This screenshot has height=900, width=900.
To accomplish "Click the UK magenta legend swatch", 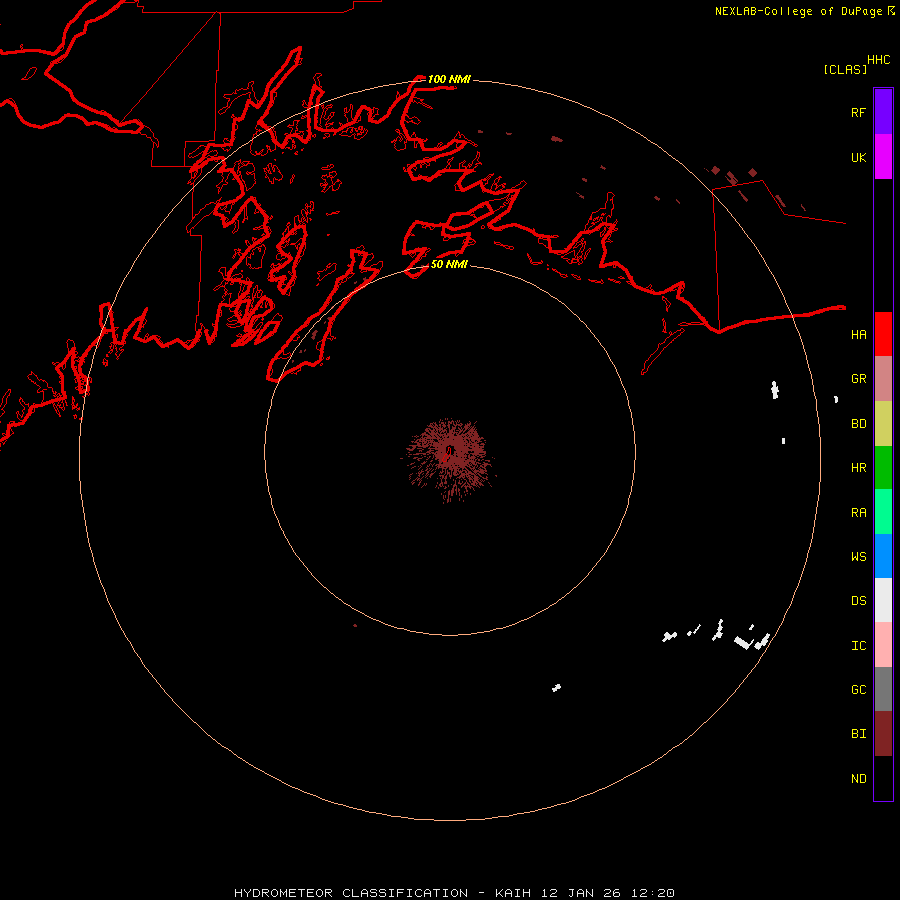I will 883,157.
